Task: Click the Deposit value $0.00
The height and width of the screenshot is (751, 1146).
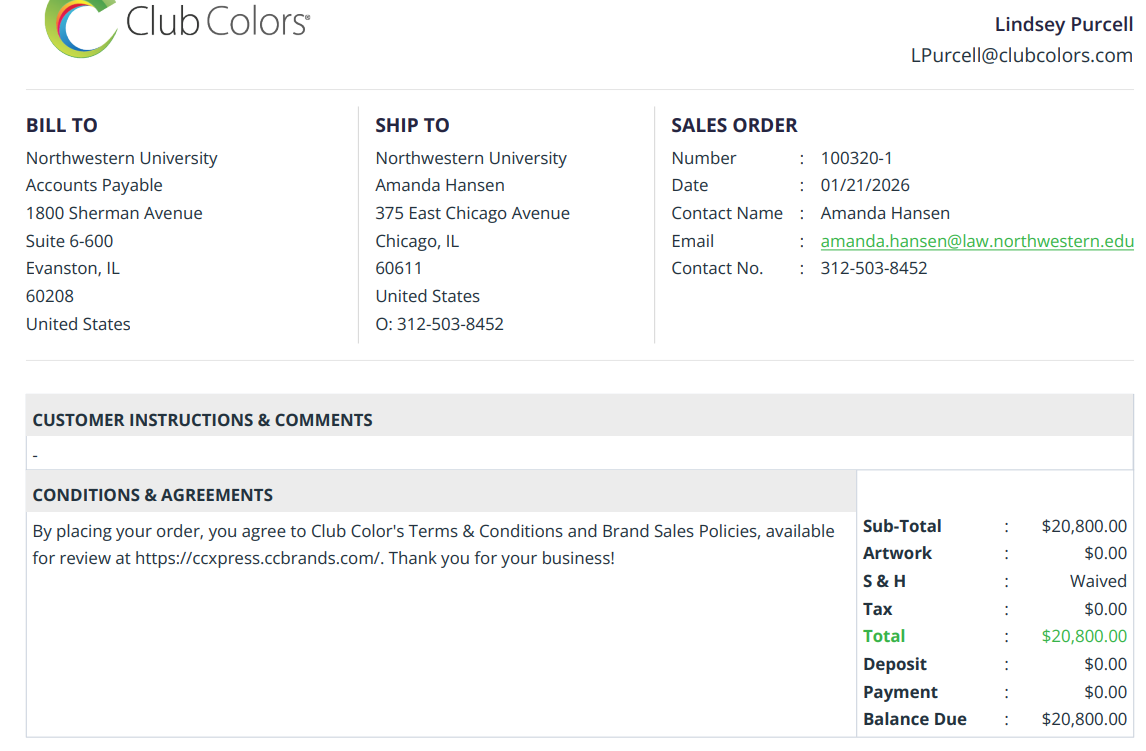Action: pyautogui.click(x=1106, y=664)
